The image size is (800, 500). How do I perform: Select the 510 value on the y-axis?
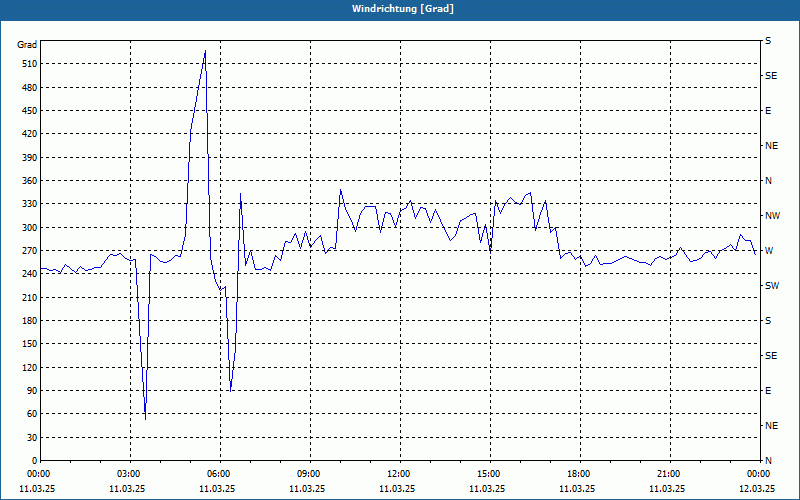(x=30, y=64)
